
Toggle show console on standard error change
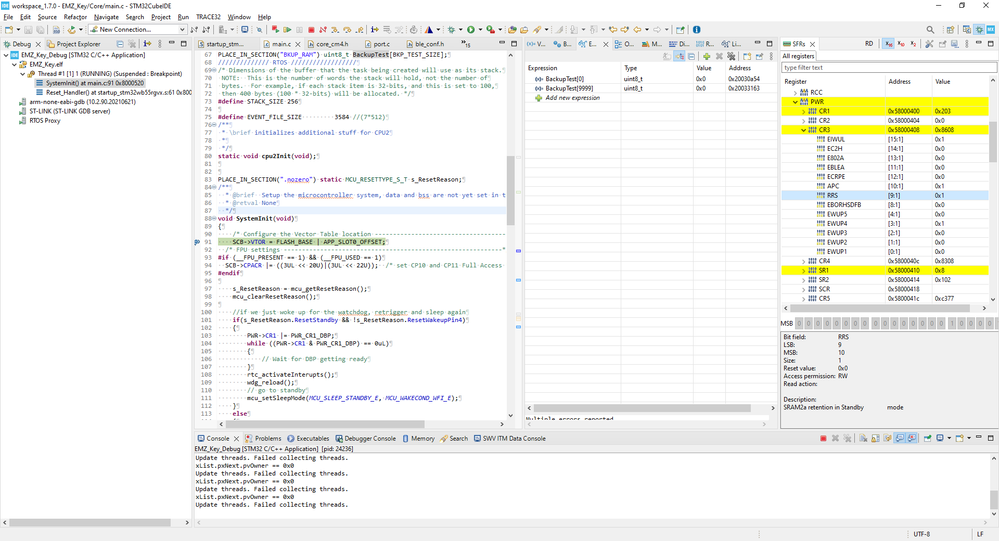912,438
